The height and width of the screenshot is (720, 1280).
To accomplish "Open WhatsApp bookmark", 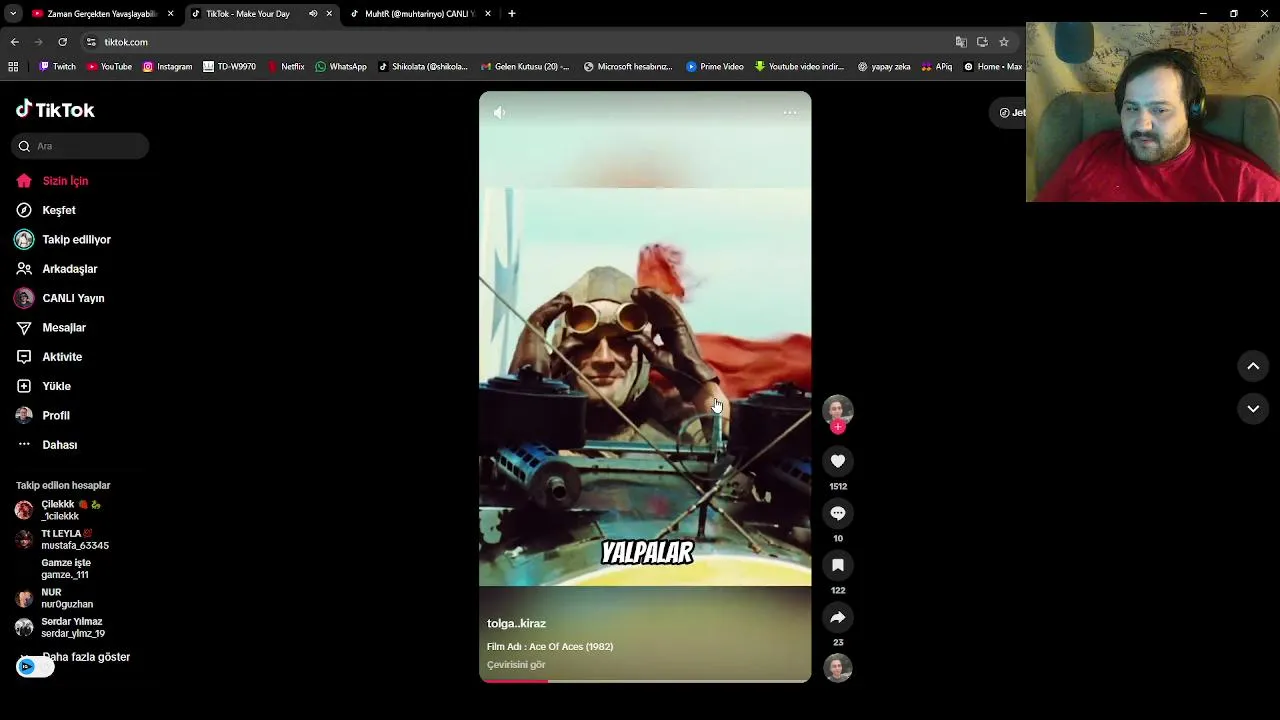I will [x=341, y=67].
